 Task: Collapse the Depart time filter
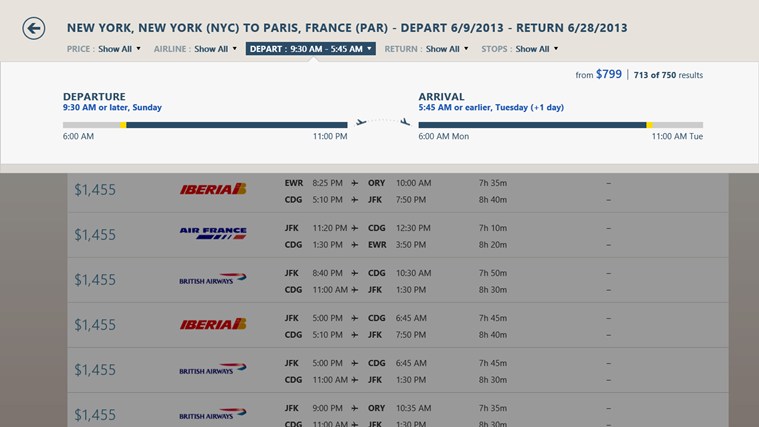(310, 49)
